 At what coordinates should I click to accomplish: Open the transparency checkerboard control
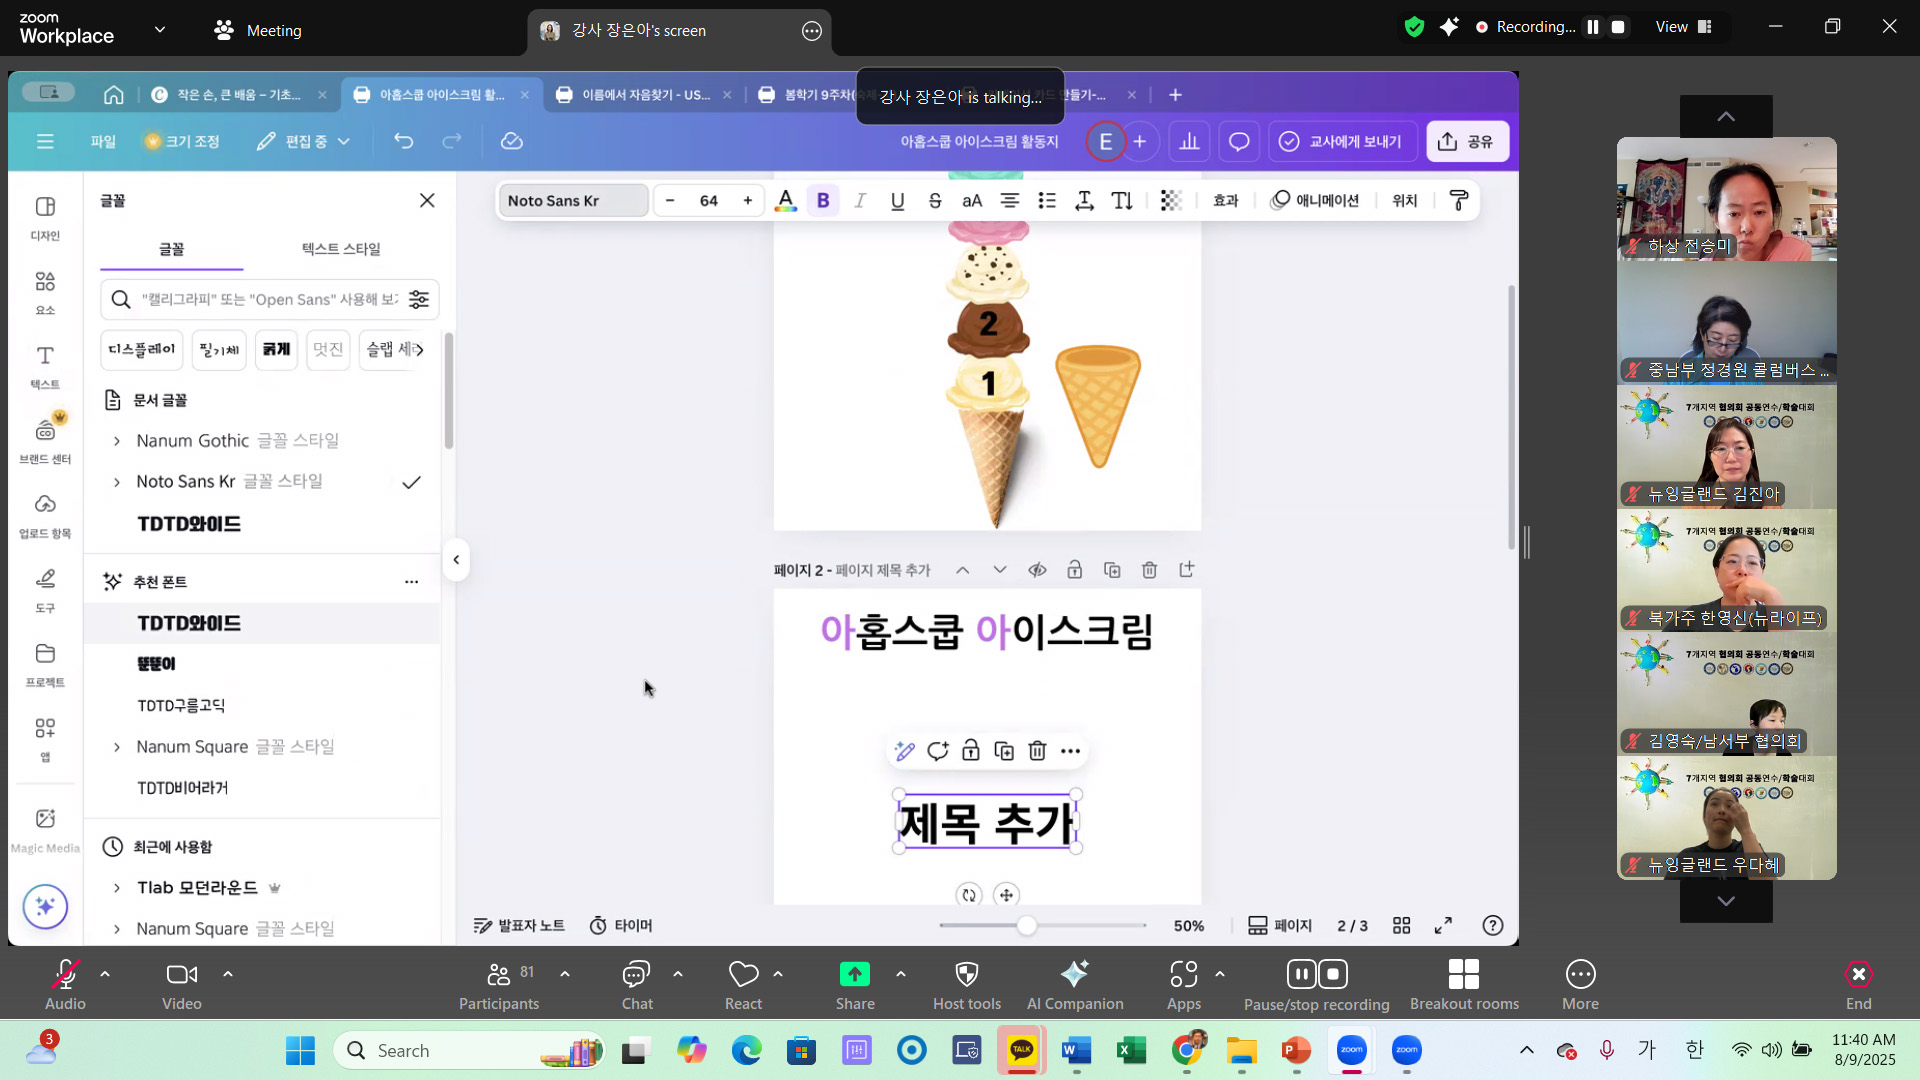click(x=1171, y=201)
